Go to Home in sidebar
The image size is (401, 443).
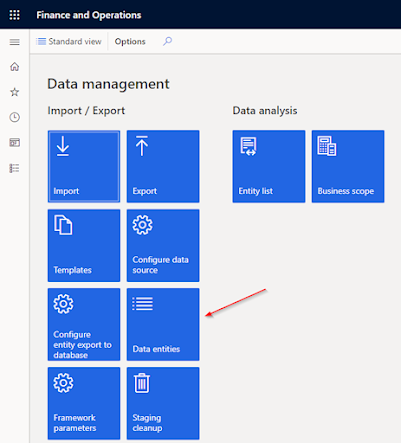click(14, 67)
